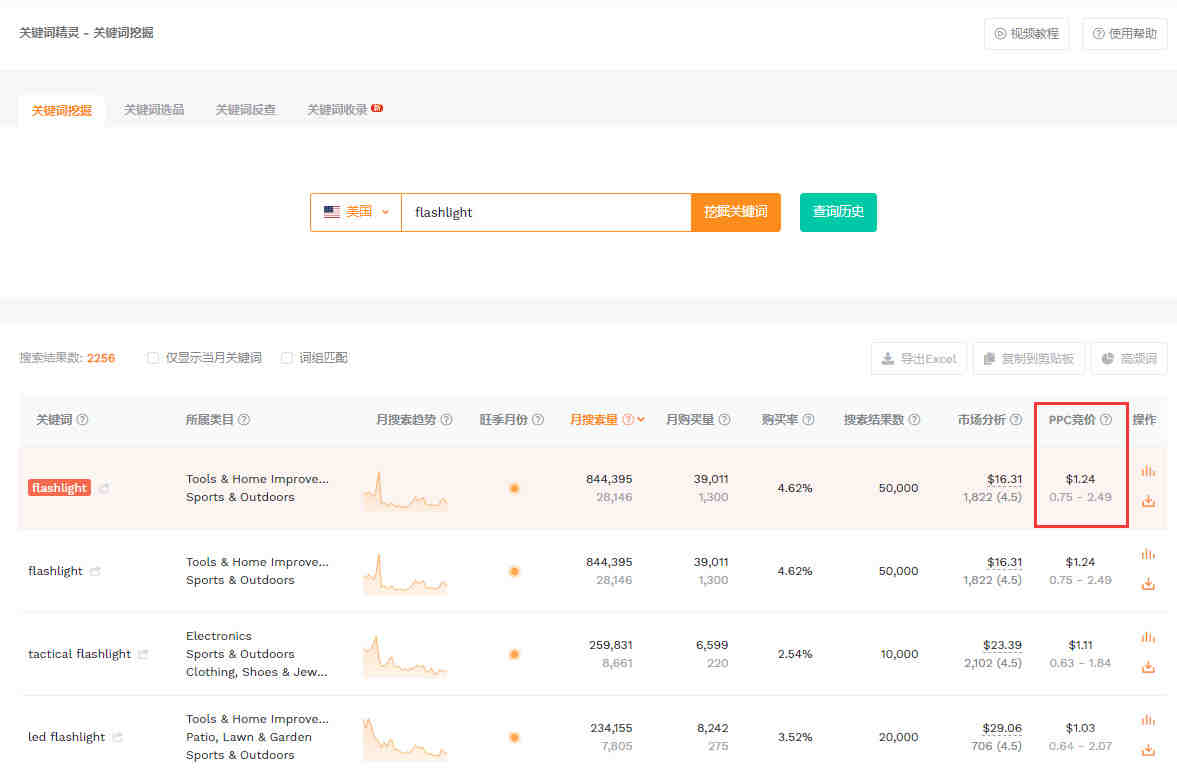Click bar chart icon in second flashlight row
Screen dimensions: 1177x777
pos(1148,554)
